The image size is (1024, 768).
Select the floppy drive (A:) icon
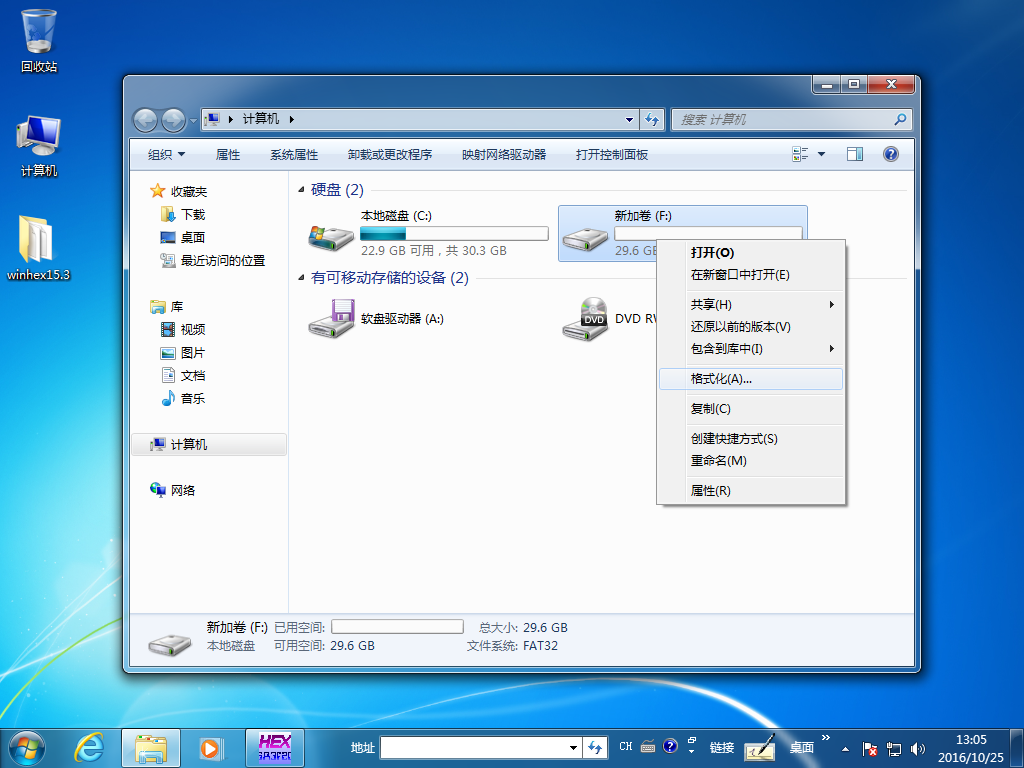tap(332, 319)
